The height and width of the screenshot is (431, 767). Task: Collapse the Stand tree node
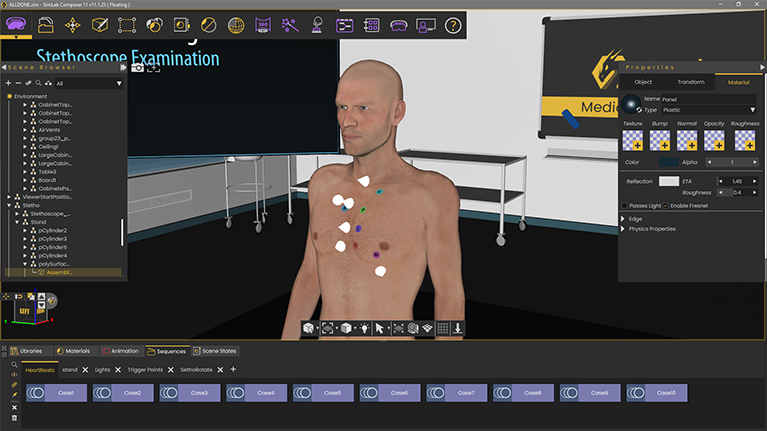17,222
